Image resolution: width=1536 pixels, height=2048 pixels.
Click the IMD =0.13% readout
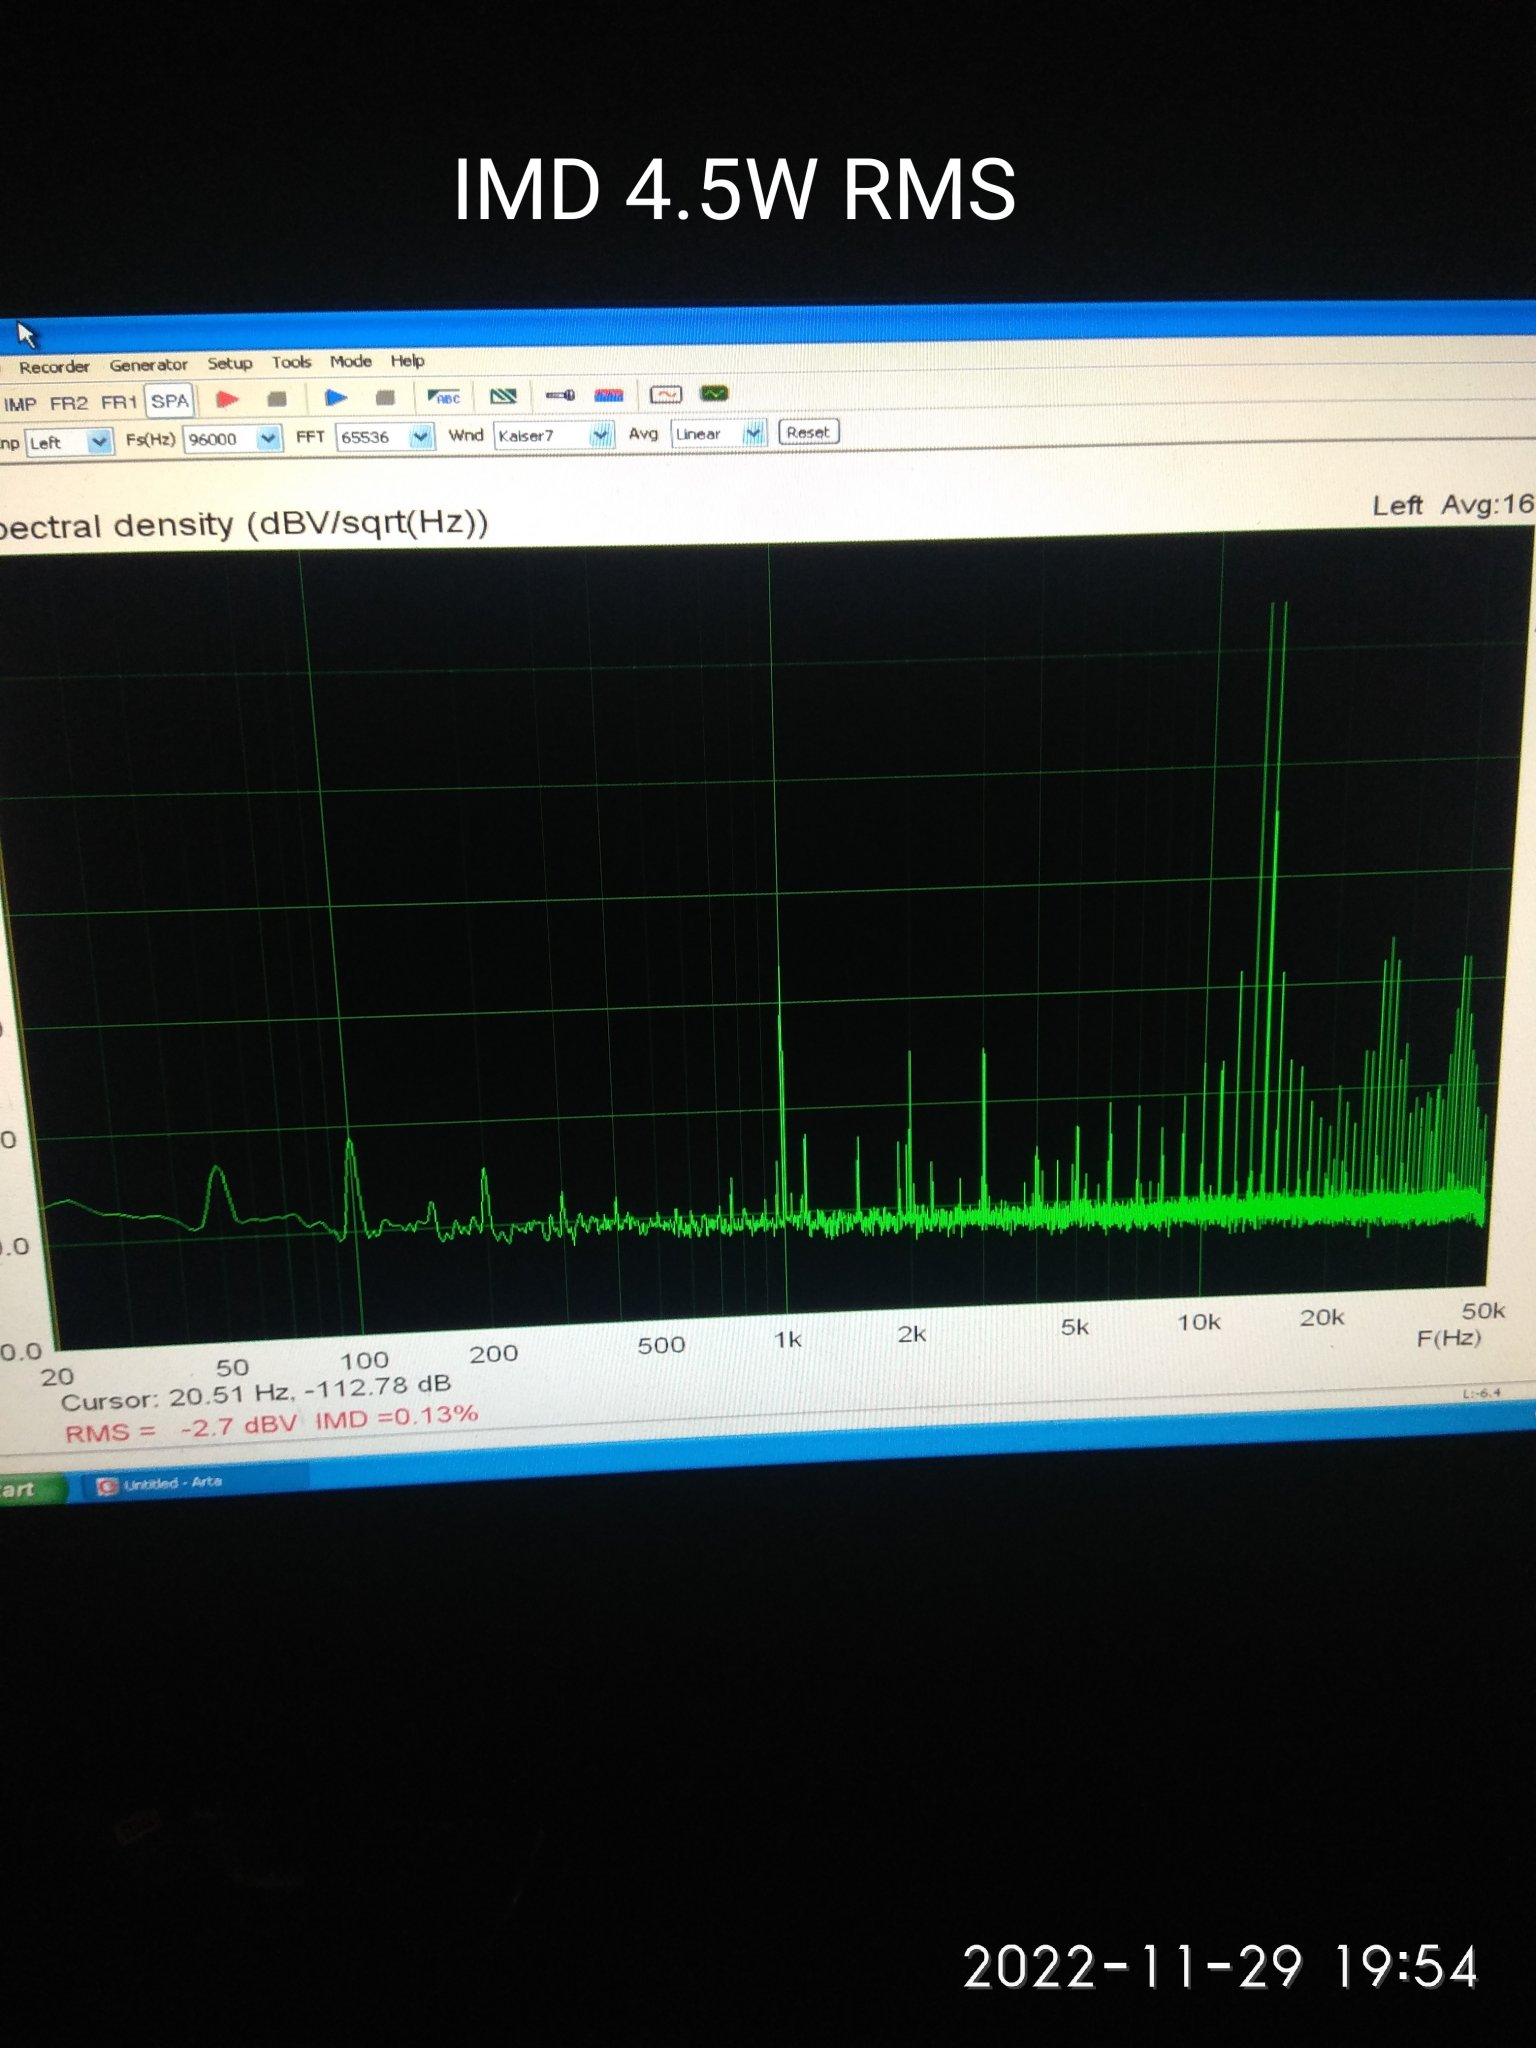click(397, 1417)
